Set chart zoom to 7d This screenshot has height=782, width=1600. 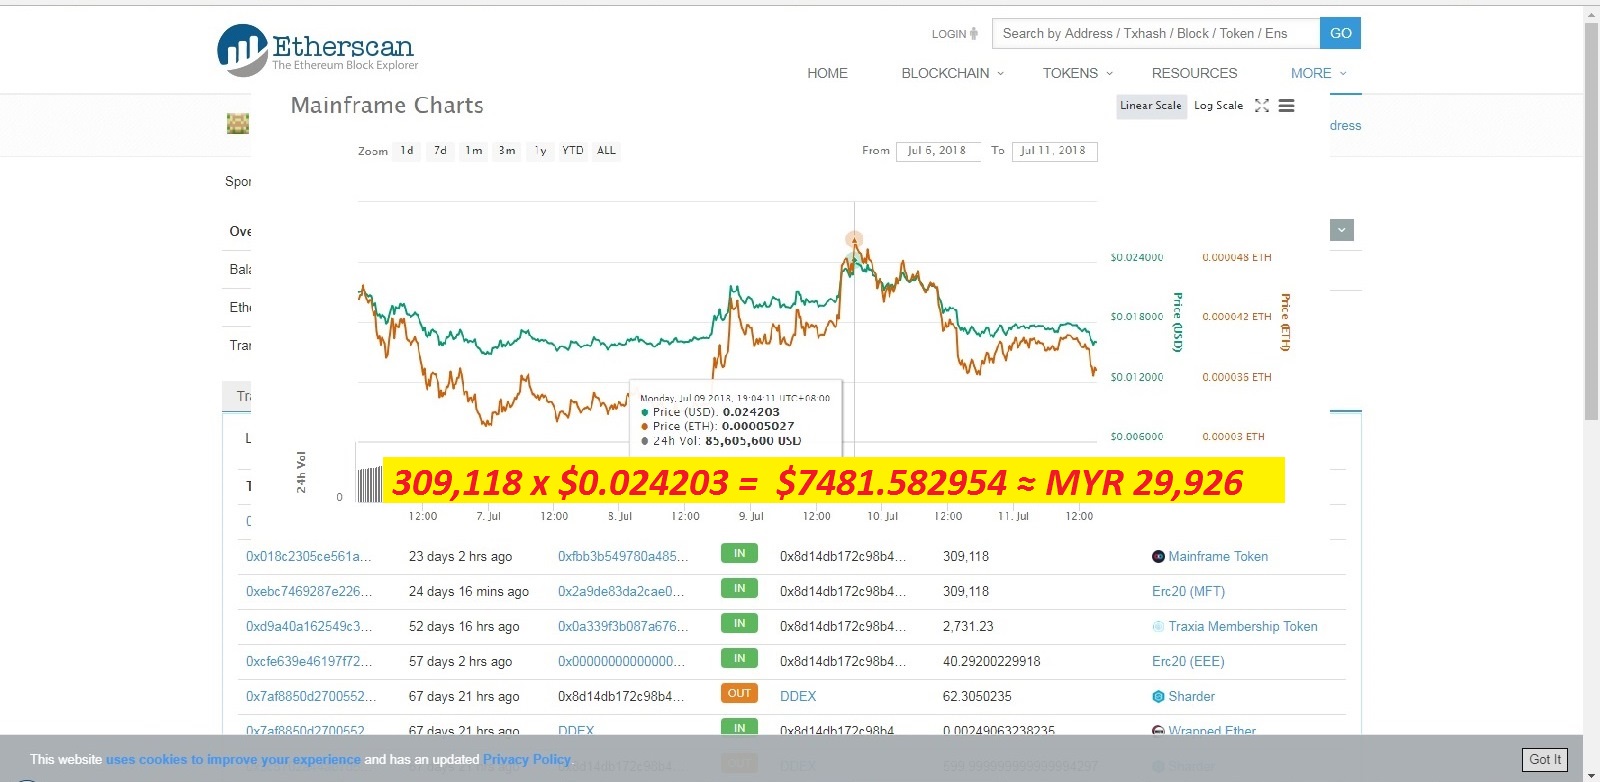[x=440, y=151]
